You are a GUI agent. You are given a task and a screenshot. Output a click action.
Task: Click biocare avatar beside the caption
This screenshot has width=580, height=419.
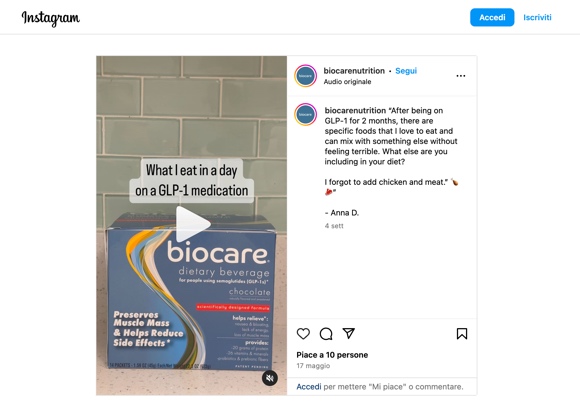(x=306, y=115)
